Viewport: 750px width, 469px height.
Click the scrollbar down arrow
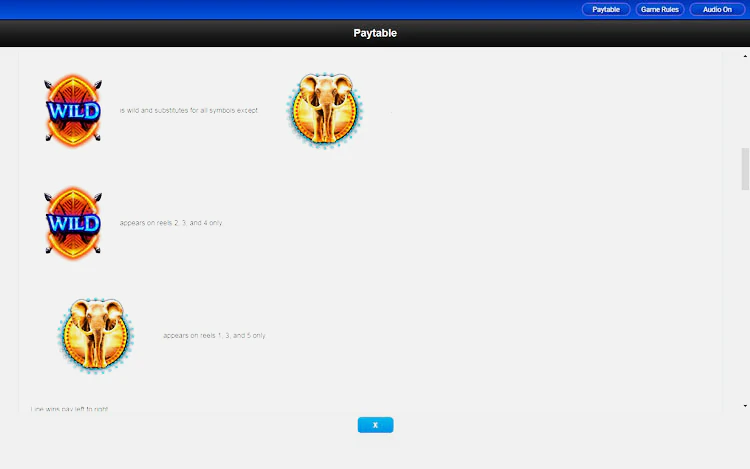pos(744,405)
